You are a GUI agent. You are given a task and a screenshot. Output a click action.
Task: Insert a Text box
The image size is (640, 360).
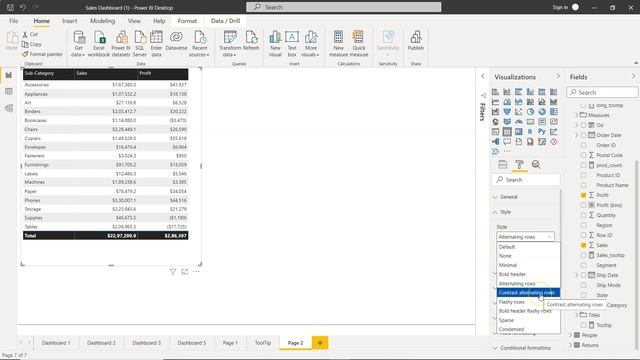click(292, 44)
